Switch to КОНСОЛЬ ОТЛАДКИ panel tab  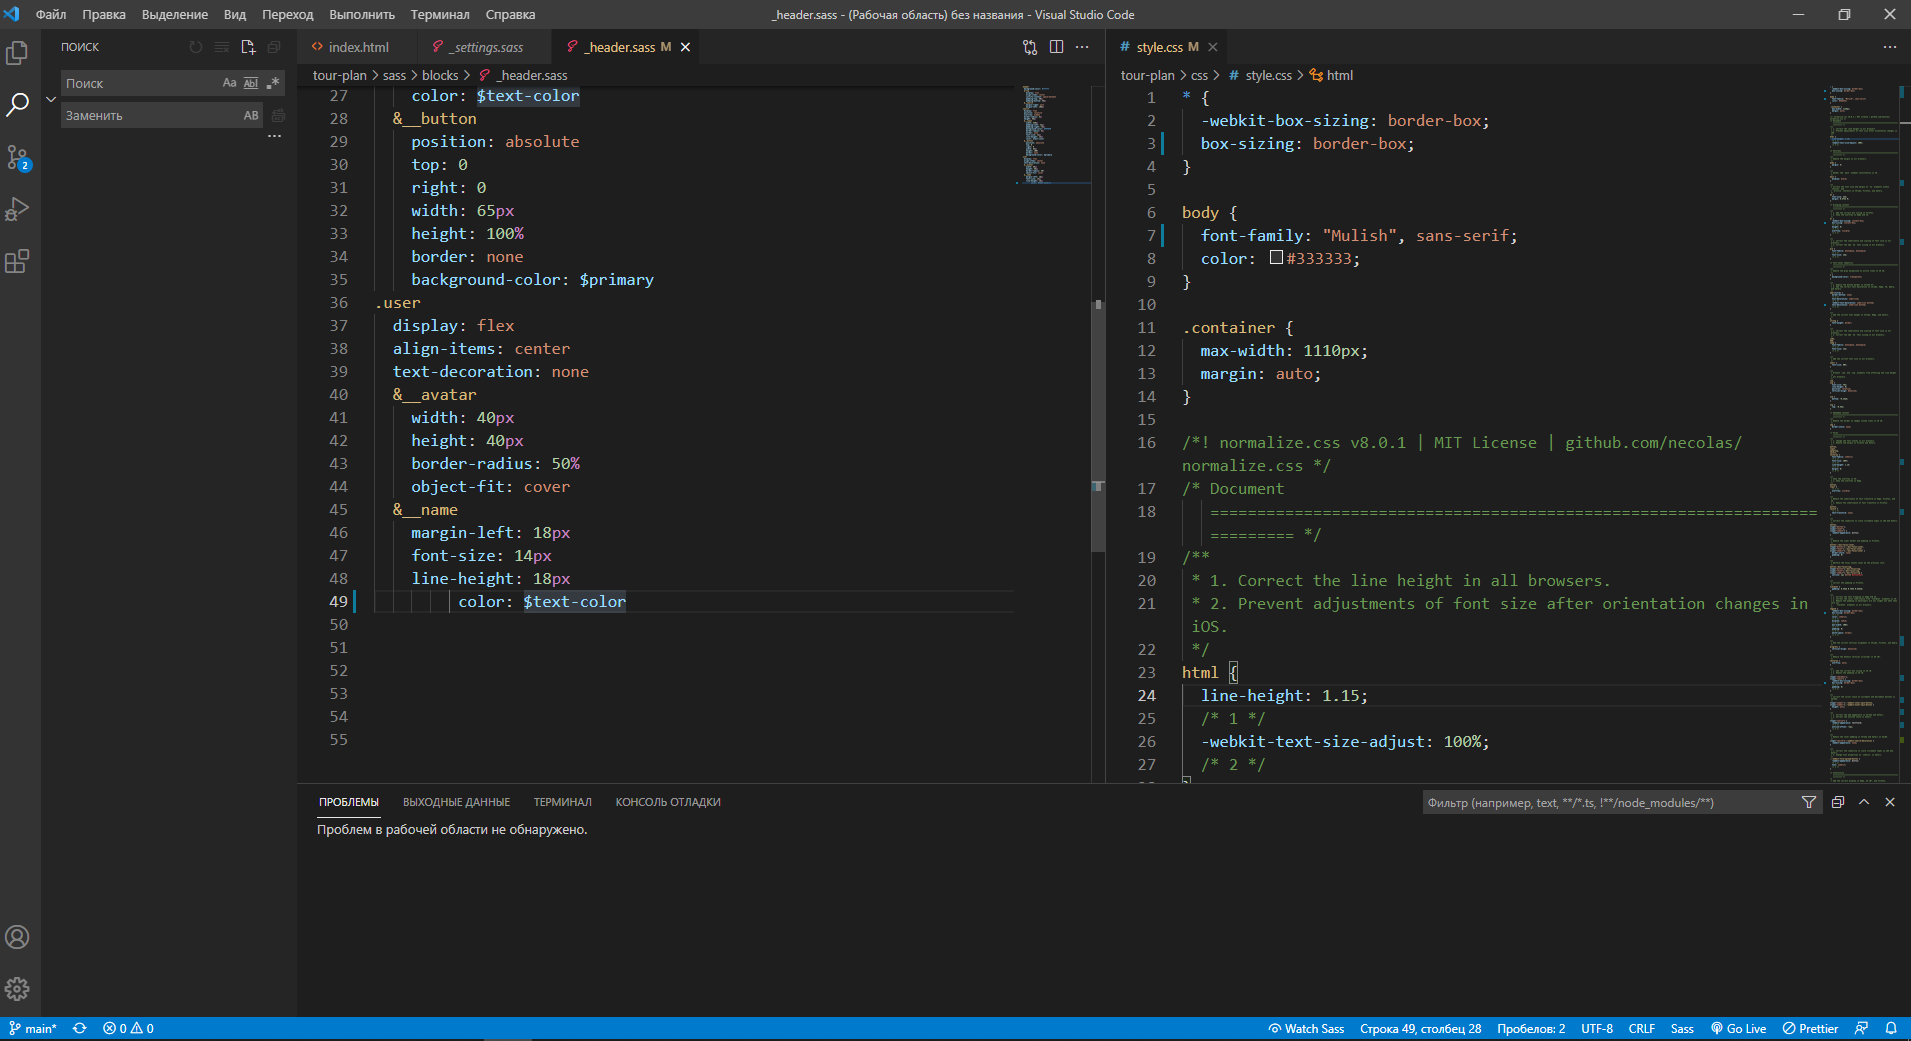click(668, 802)
